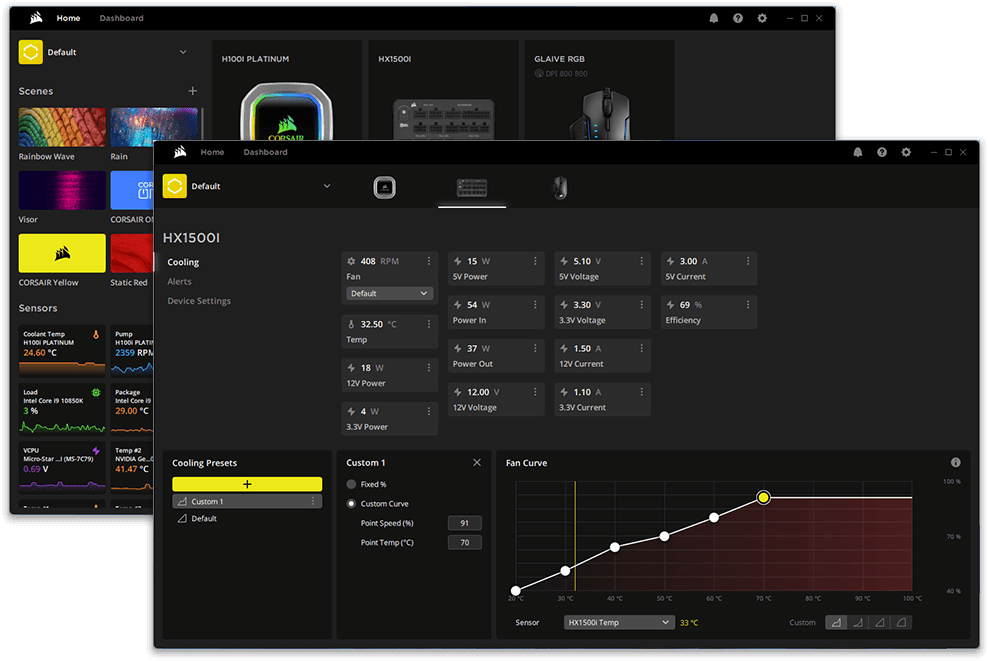Click the Corsair sails logo in front window
The width and height of the screenshot is (989, 661).
tap(180, 152)
